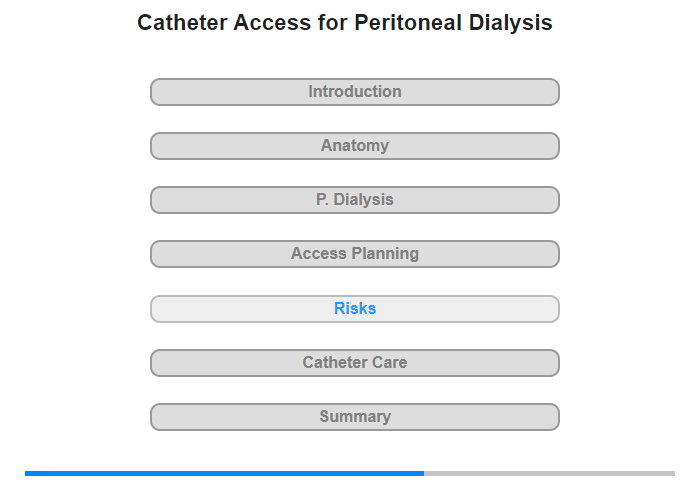Navigate to the Risks menu entry
This screenshot has height=480, width=700.
click(x=354, y=309)
